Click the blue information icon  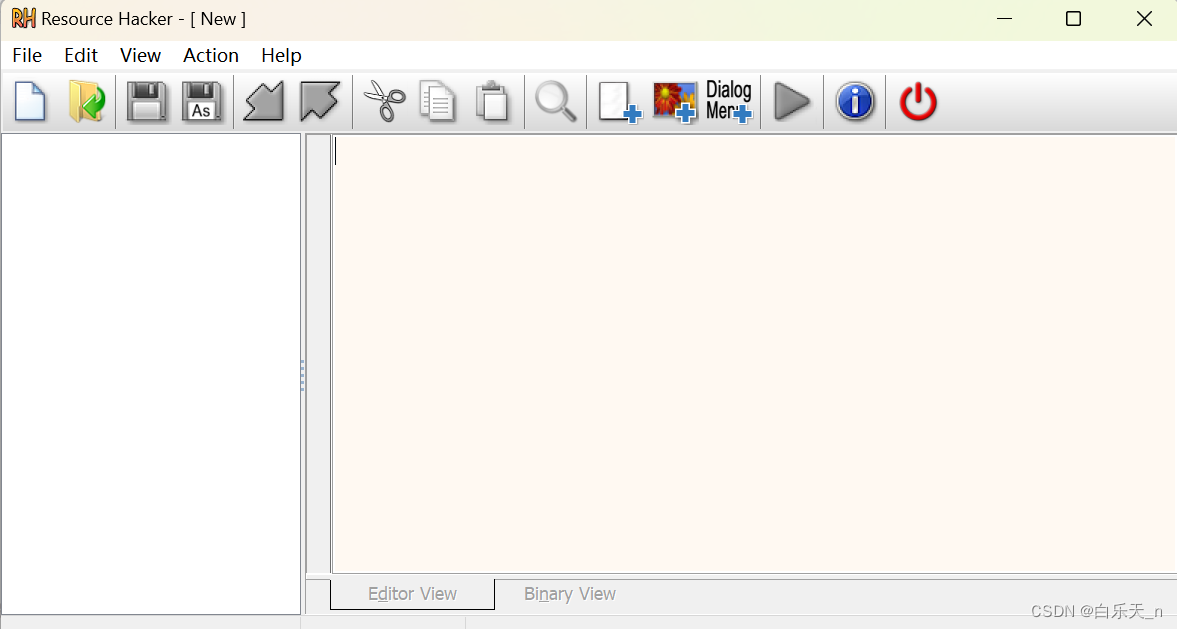pos(855,101)
